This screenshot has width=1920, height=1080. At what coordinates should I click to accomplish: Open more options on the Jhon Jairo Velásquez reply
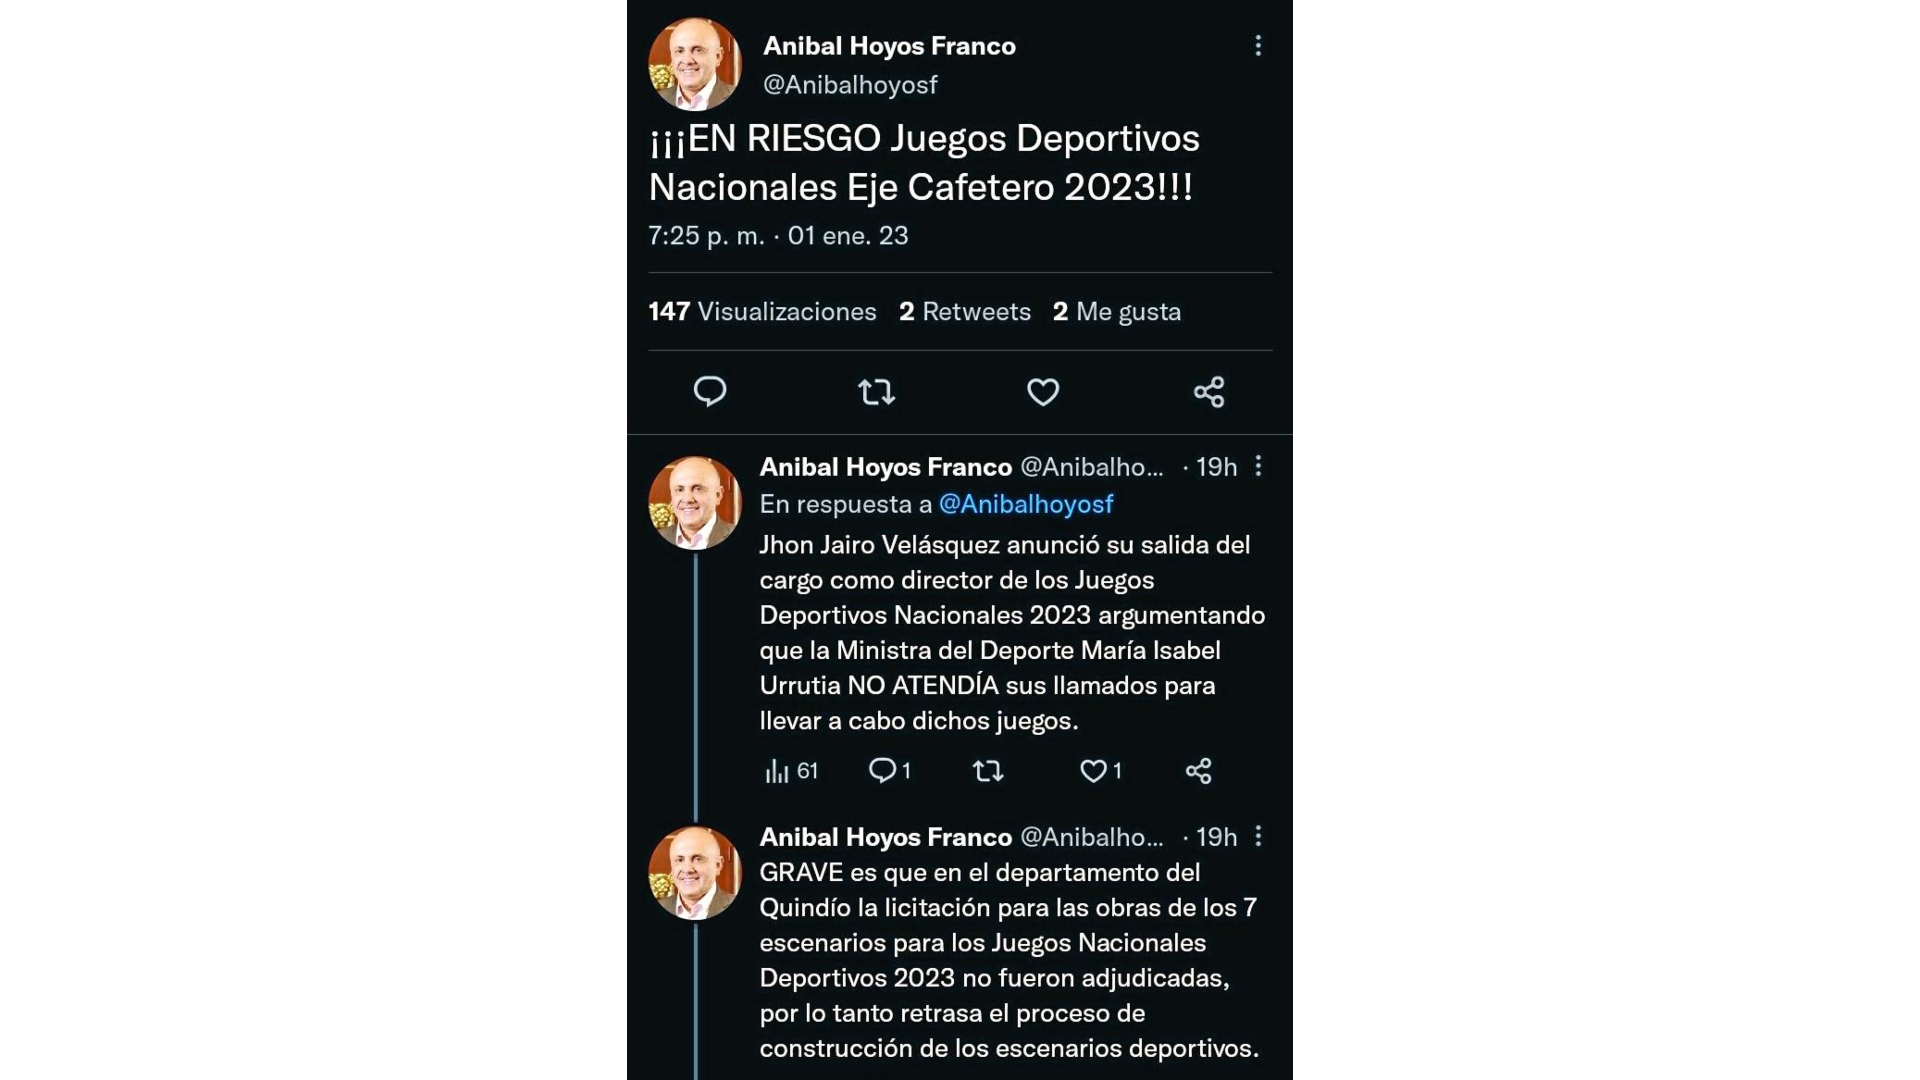(1258, 466)
